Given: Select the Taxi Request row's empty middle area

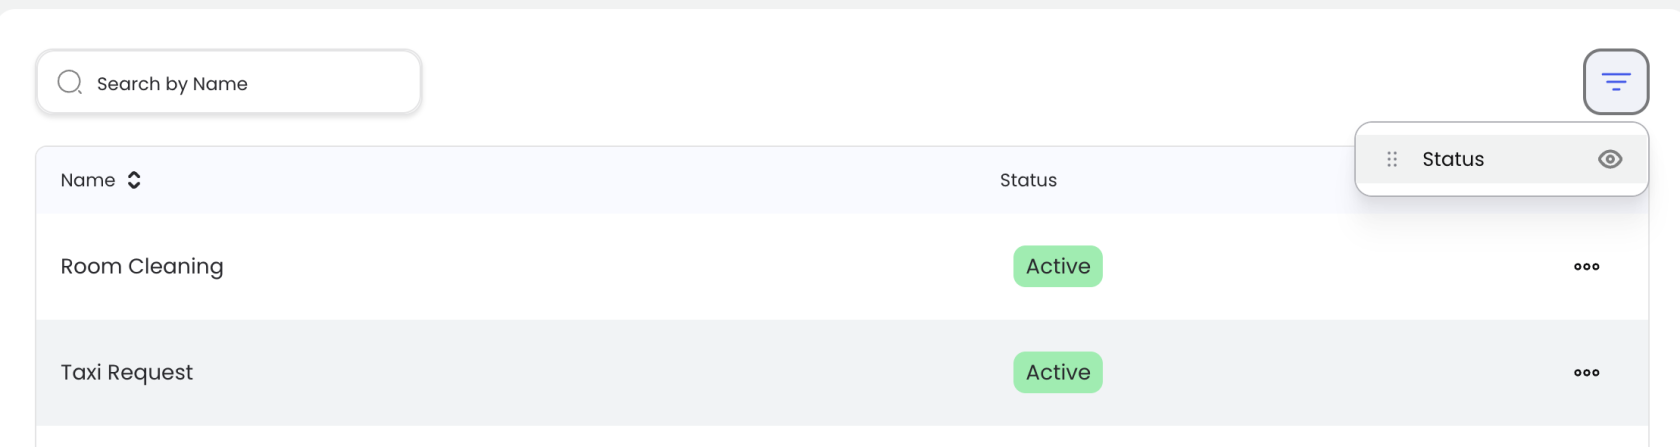Looking at the screenshot, I should tap(600, 373).
